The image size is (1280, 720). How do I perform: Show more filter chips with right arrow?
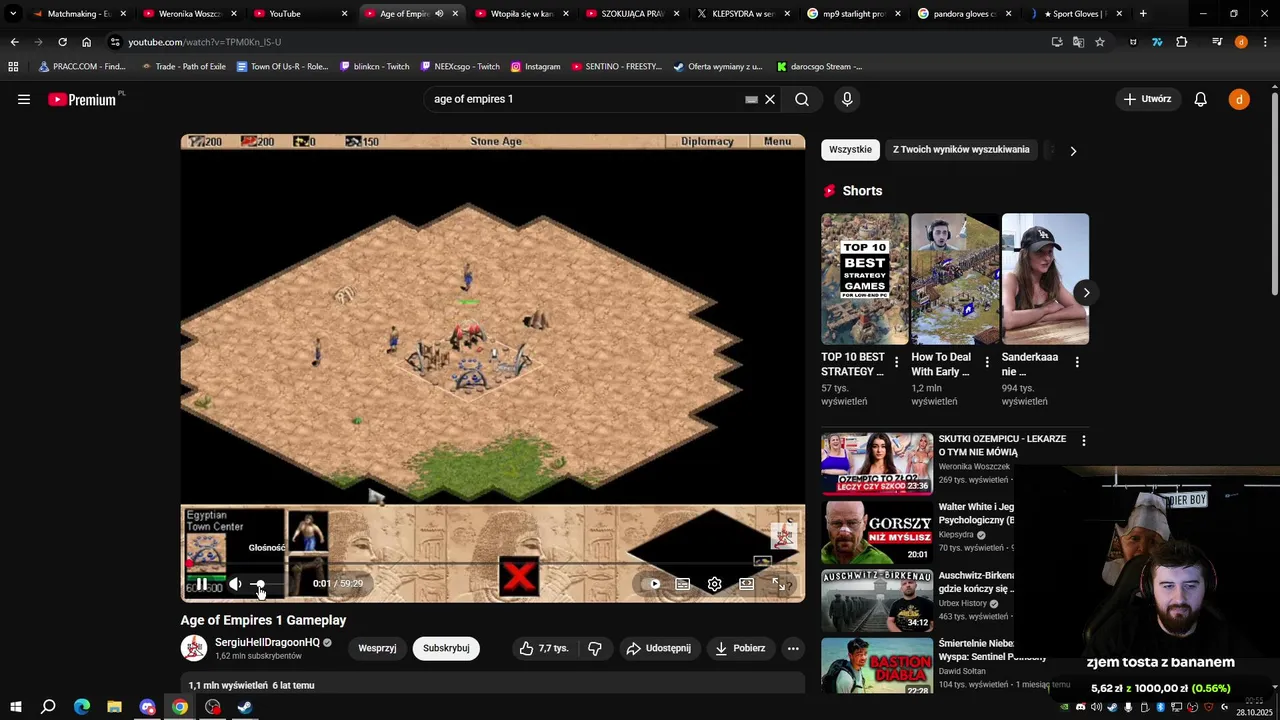click(1073, 151)
